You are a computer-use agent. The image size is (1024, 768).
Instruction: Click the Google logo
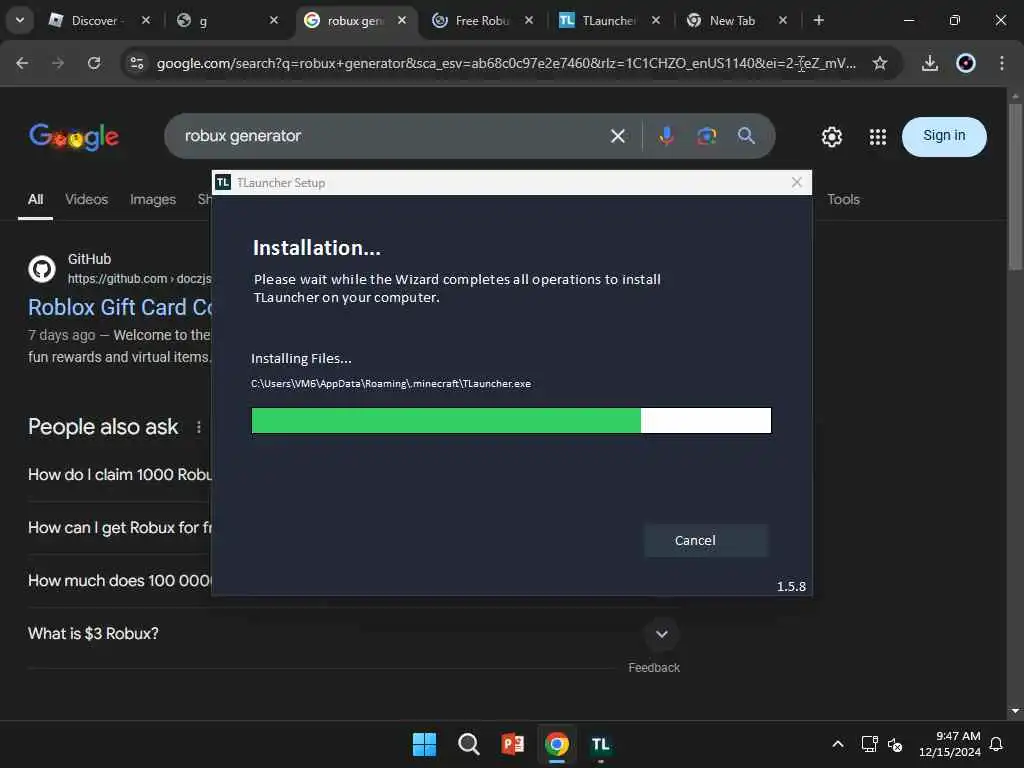click(x=74, y=136)
